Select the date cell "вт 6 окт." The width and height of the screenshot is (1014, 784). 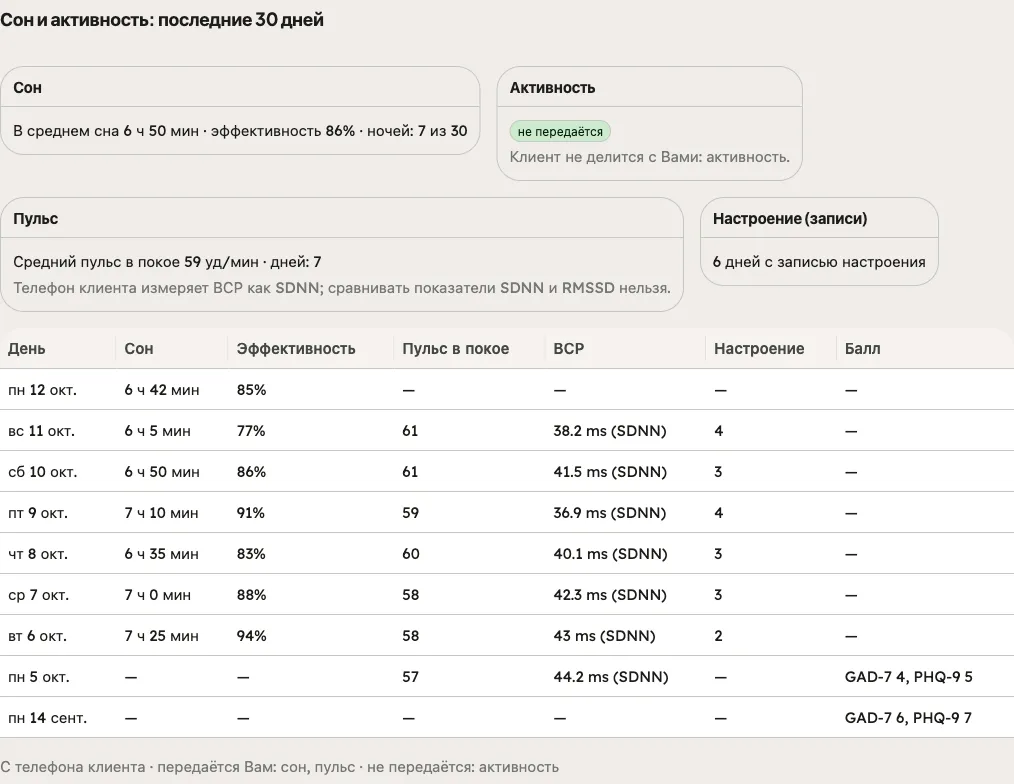pyautogui.click(x=37, y=637)
